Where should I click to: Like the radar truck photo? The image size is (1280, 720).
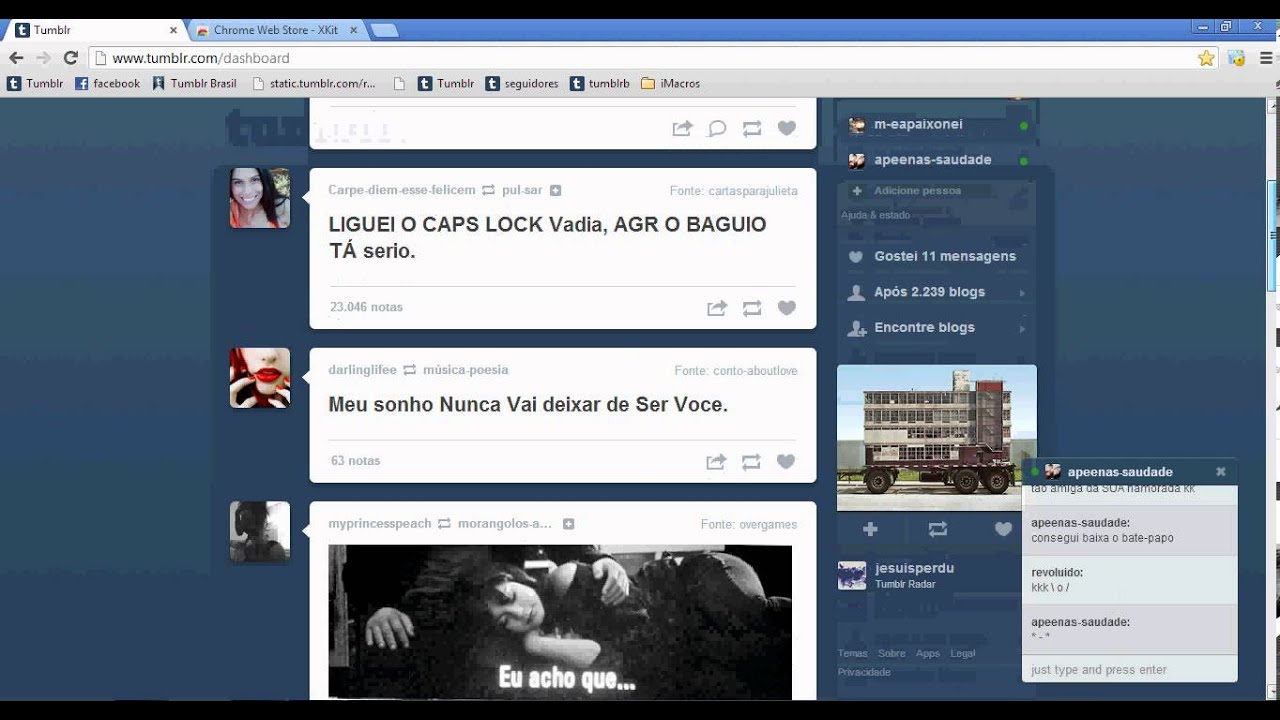(x=1003, y=529)
